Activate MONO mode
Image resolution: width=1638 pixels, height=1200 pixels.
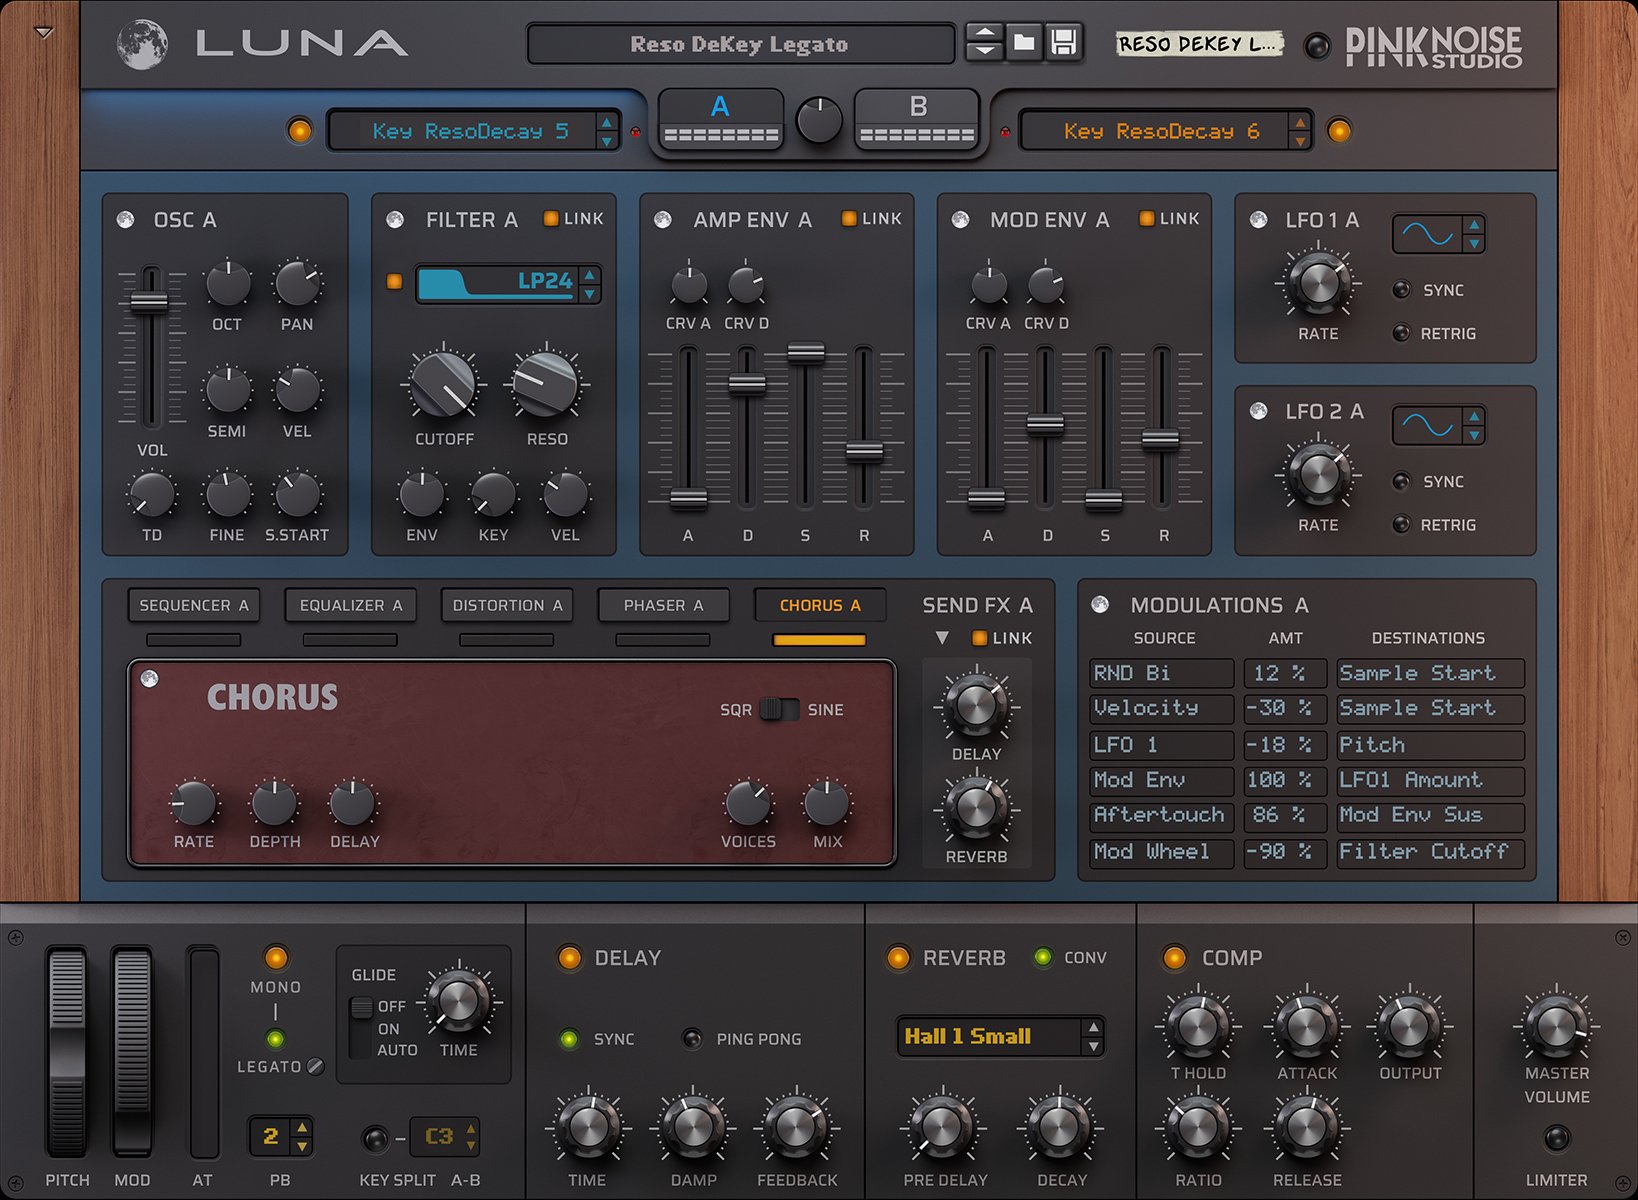point(276,960)
